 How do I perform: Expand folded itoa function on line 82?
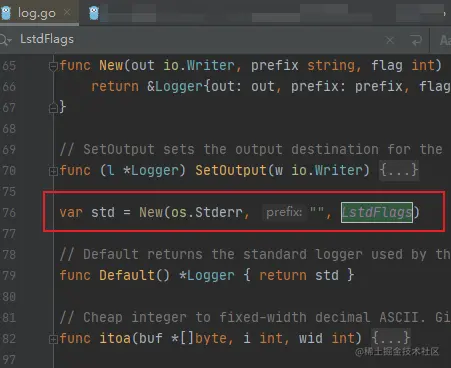[x=53, y=339]
